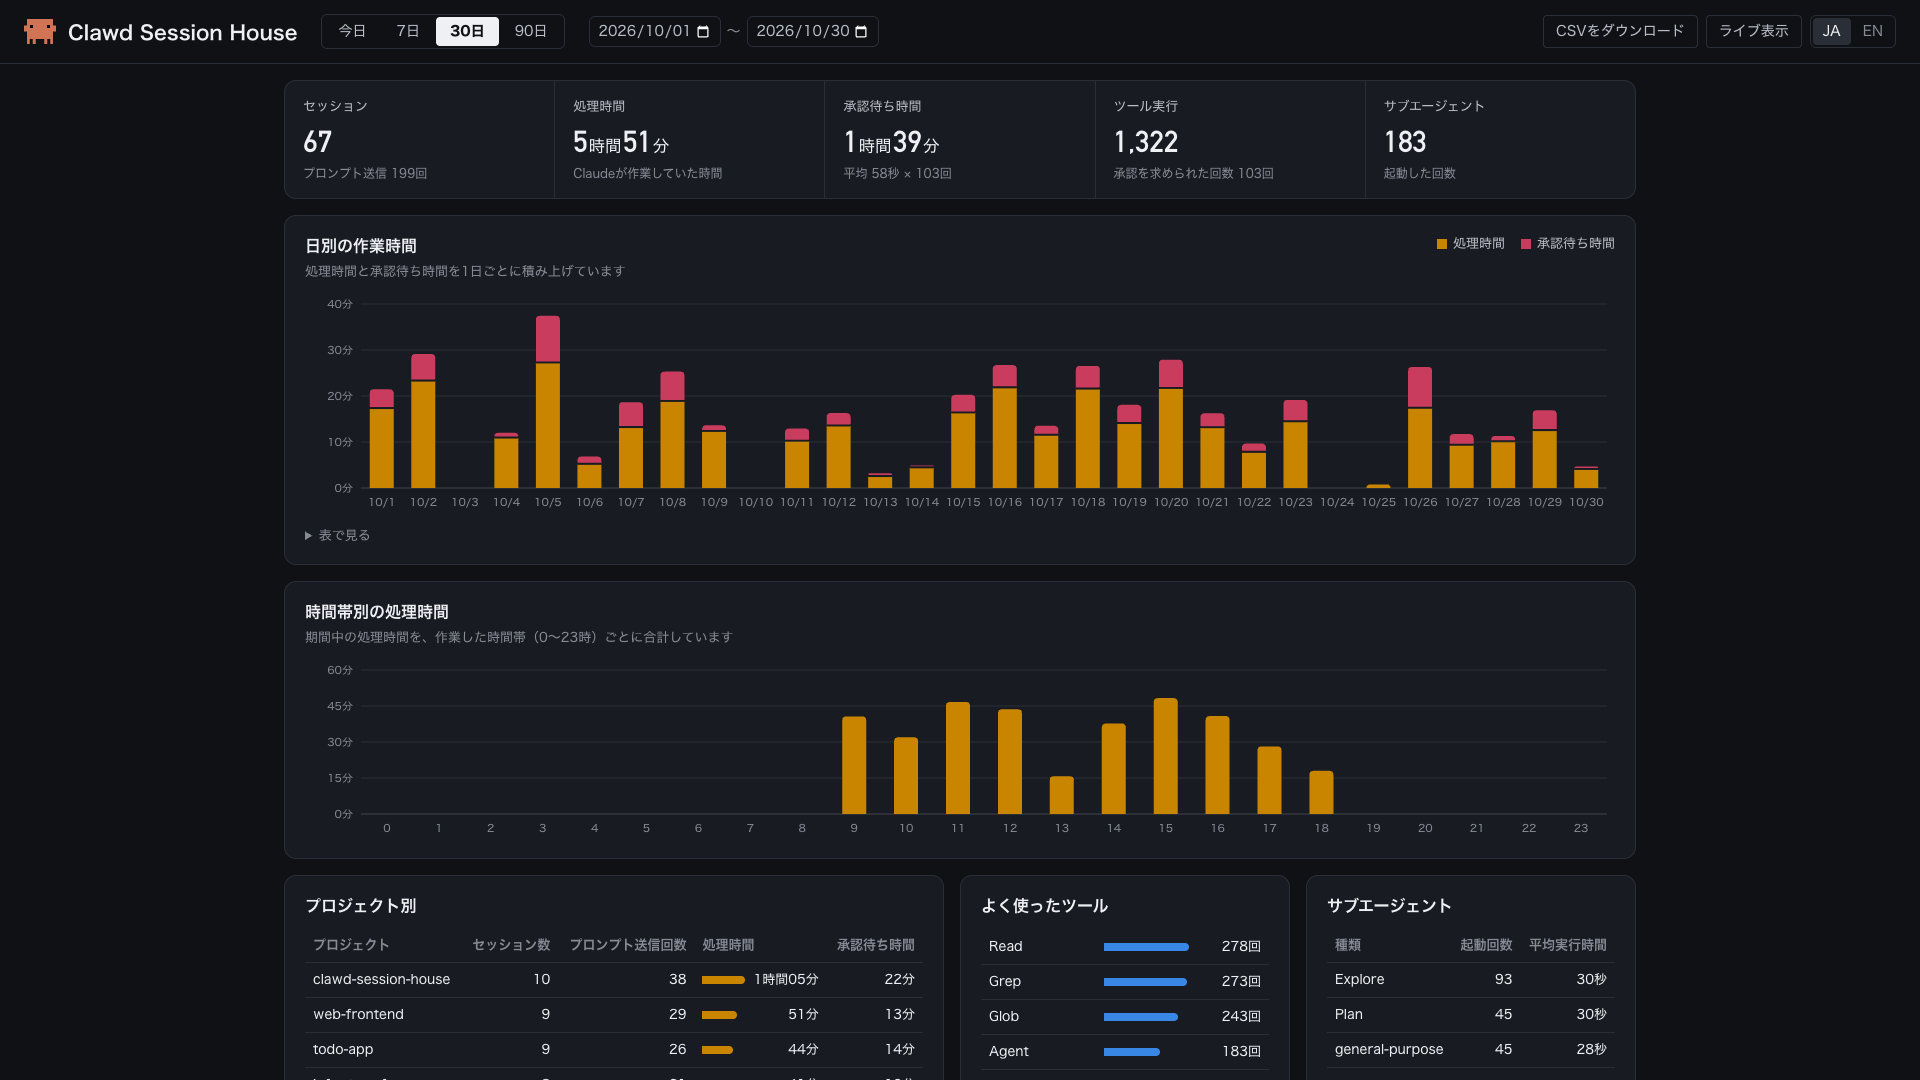1920x1080 pixels.
Task: Click the start date field 2026/10/01
Action: pyautogui.click(x=654, y=31)
